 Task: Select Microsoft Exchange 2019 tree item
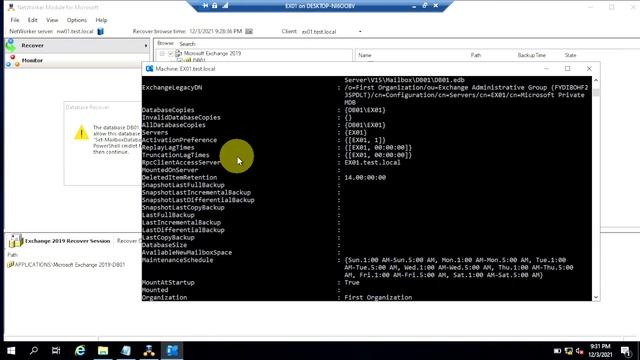point(212,53)
